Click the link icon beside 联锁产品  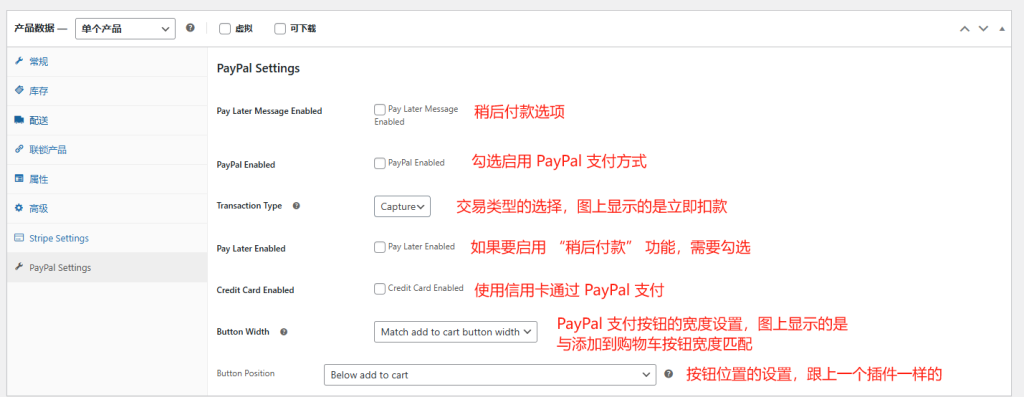coord(19,150)
